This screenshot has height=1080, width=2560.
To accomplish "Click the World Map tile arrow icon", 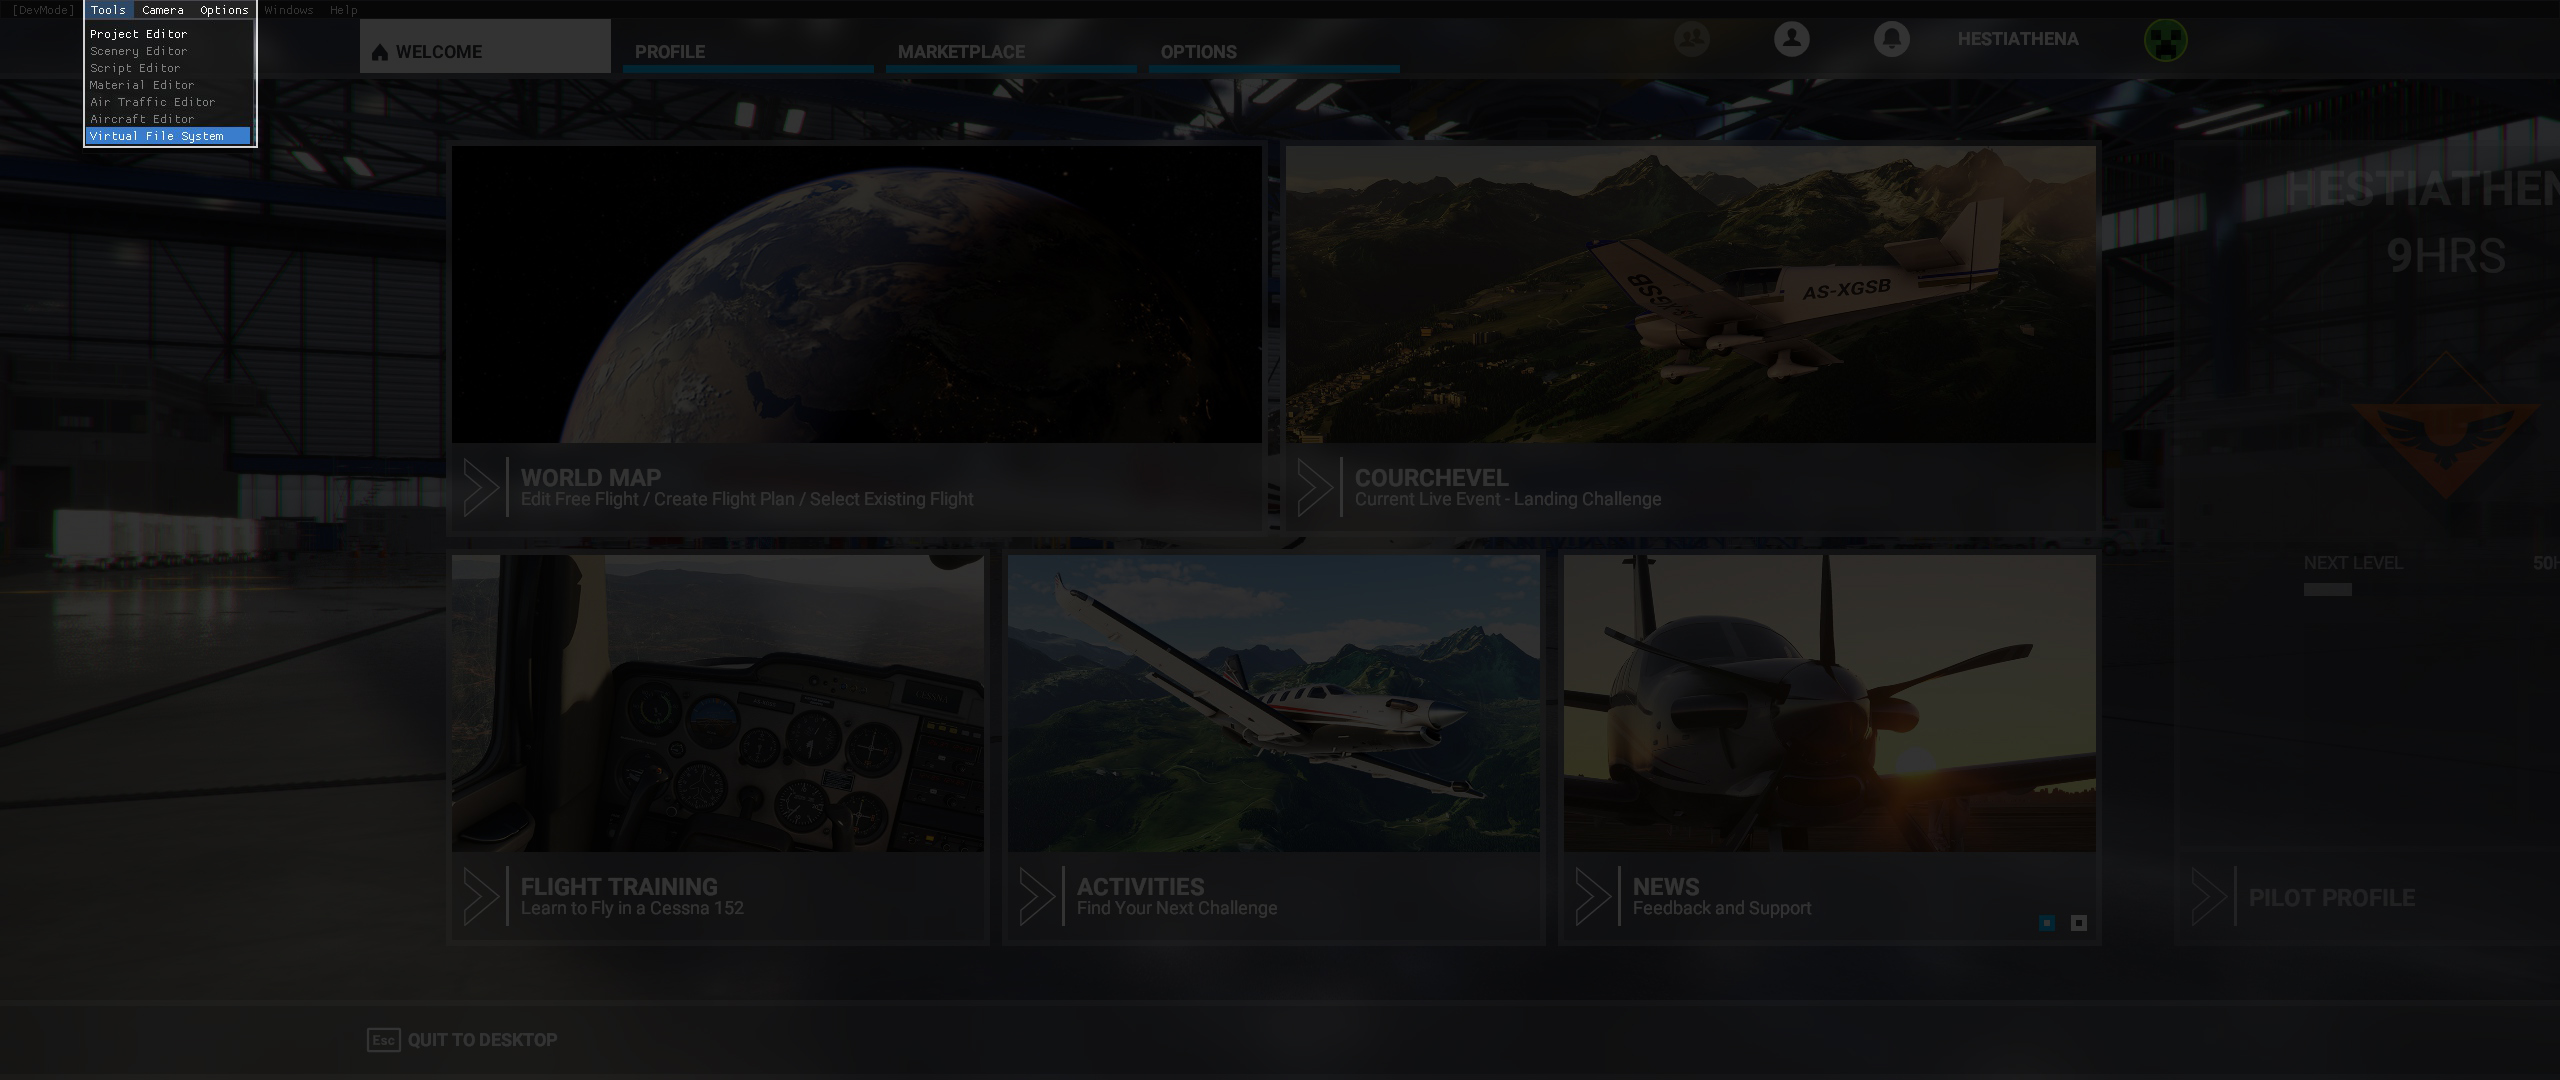I will (481, 487).
